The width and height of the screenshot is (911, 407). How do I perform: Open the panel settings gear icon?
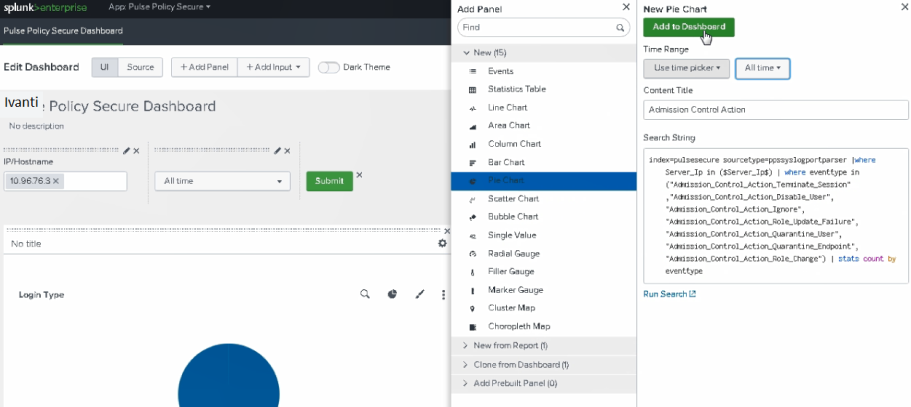click(442, 243)
